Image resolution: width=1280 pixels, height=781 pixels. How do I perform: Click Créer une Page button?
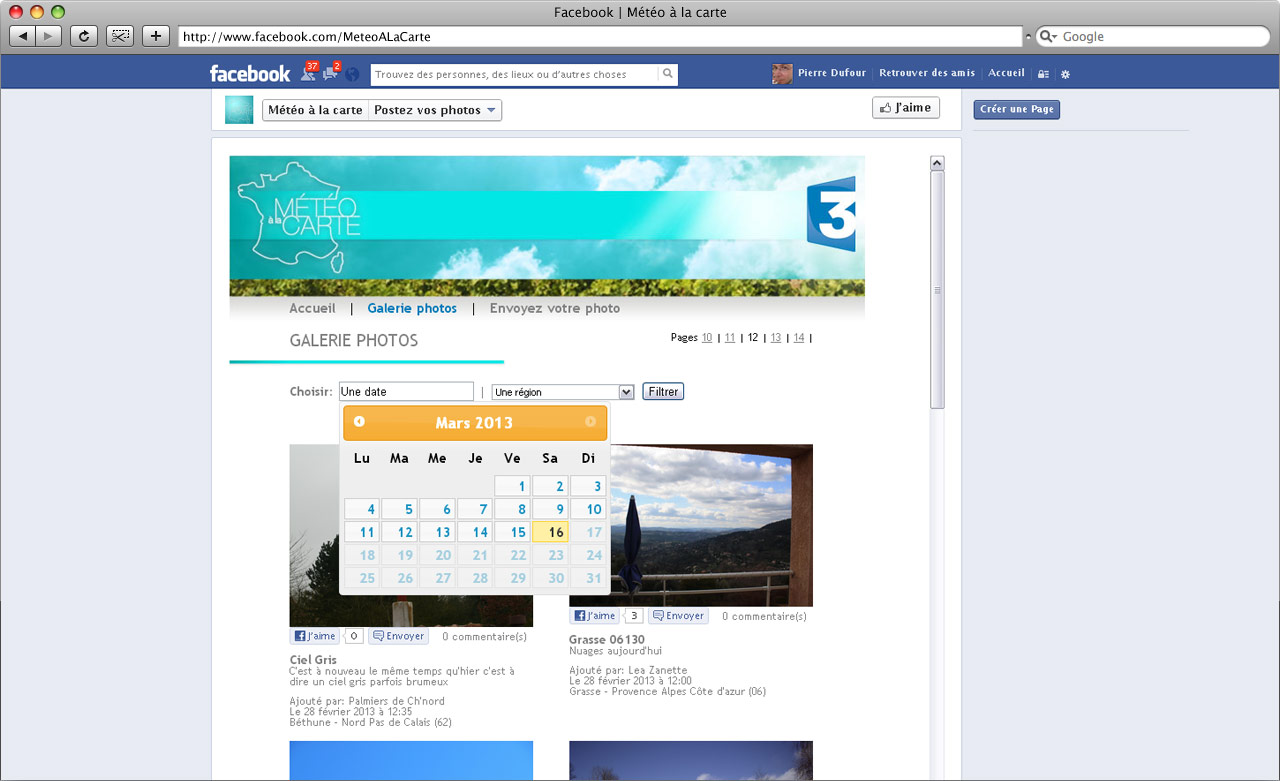(x=1017, y=109)
